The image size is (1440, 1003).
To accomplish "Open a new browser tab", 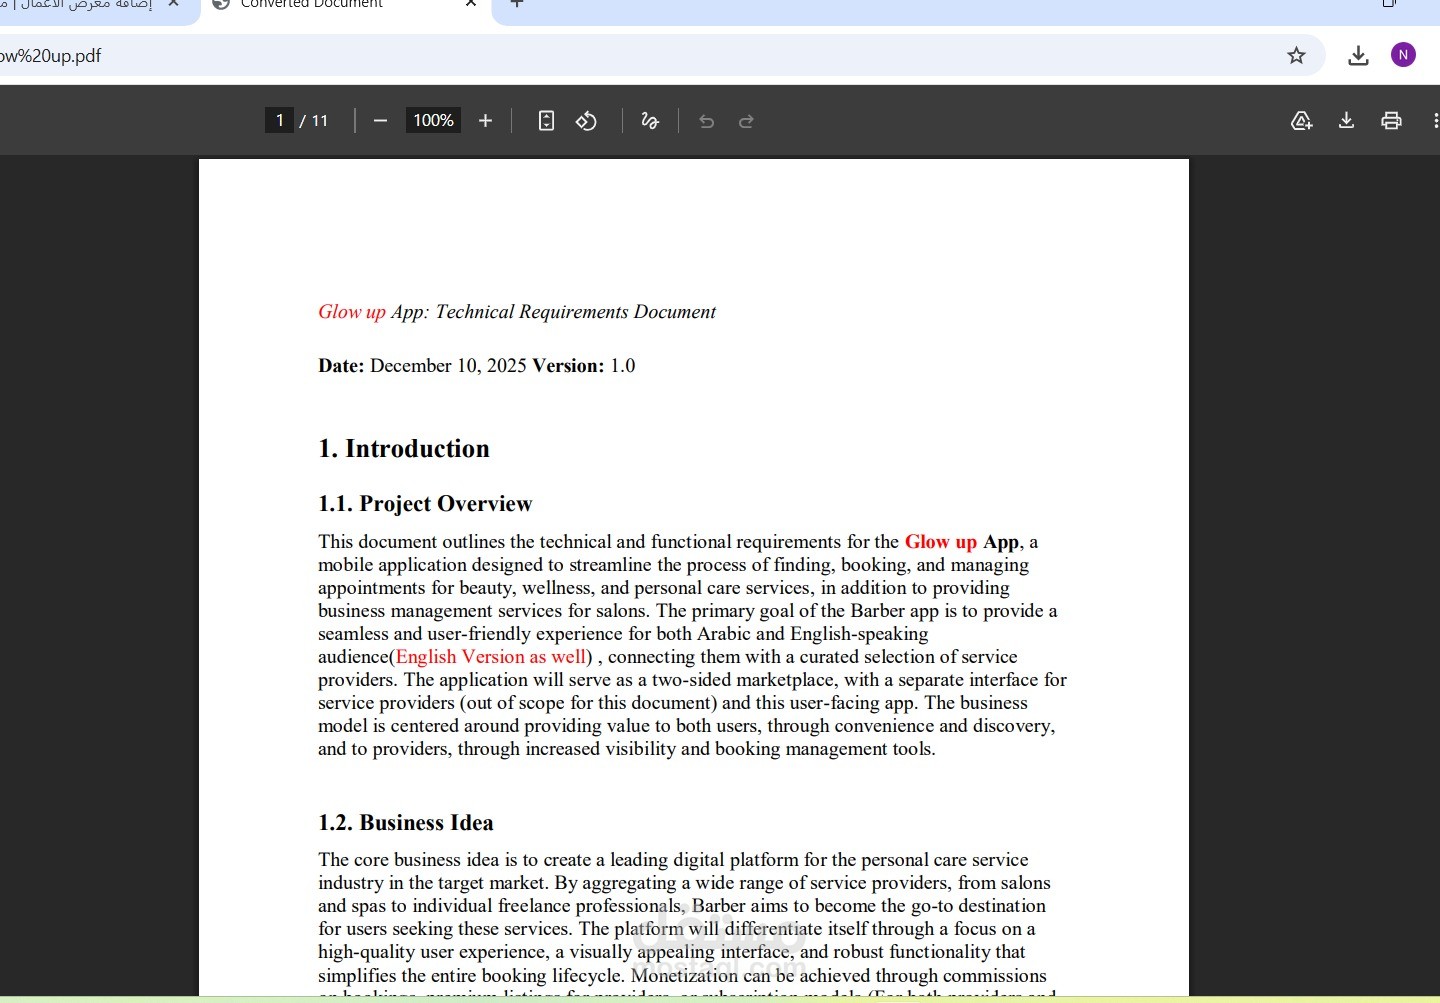I will 516,4.
